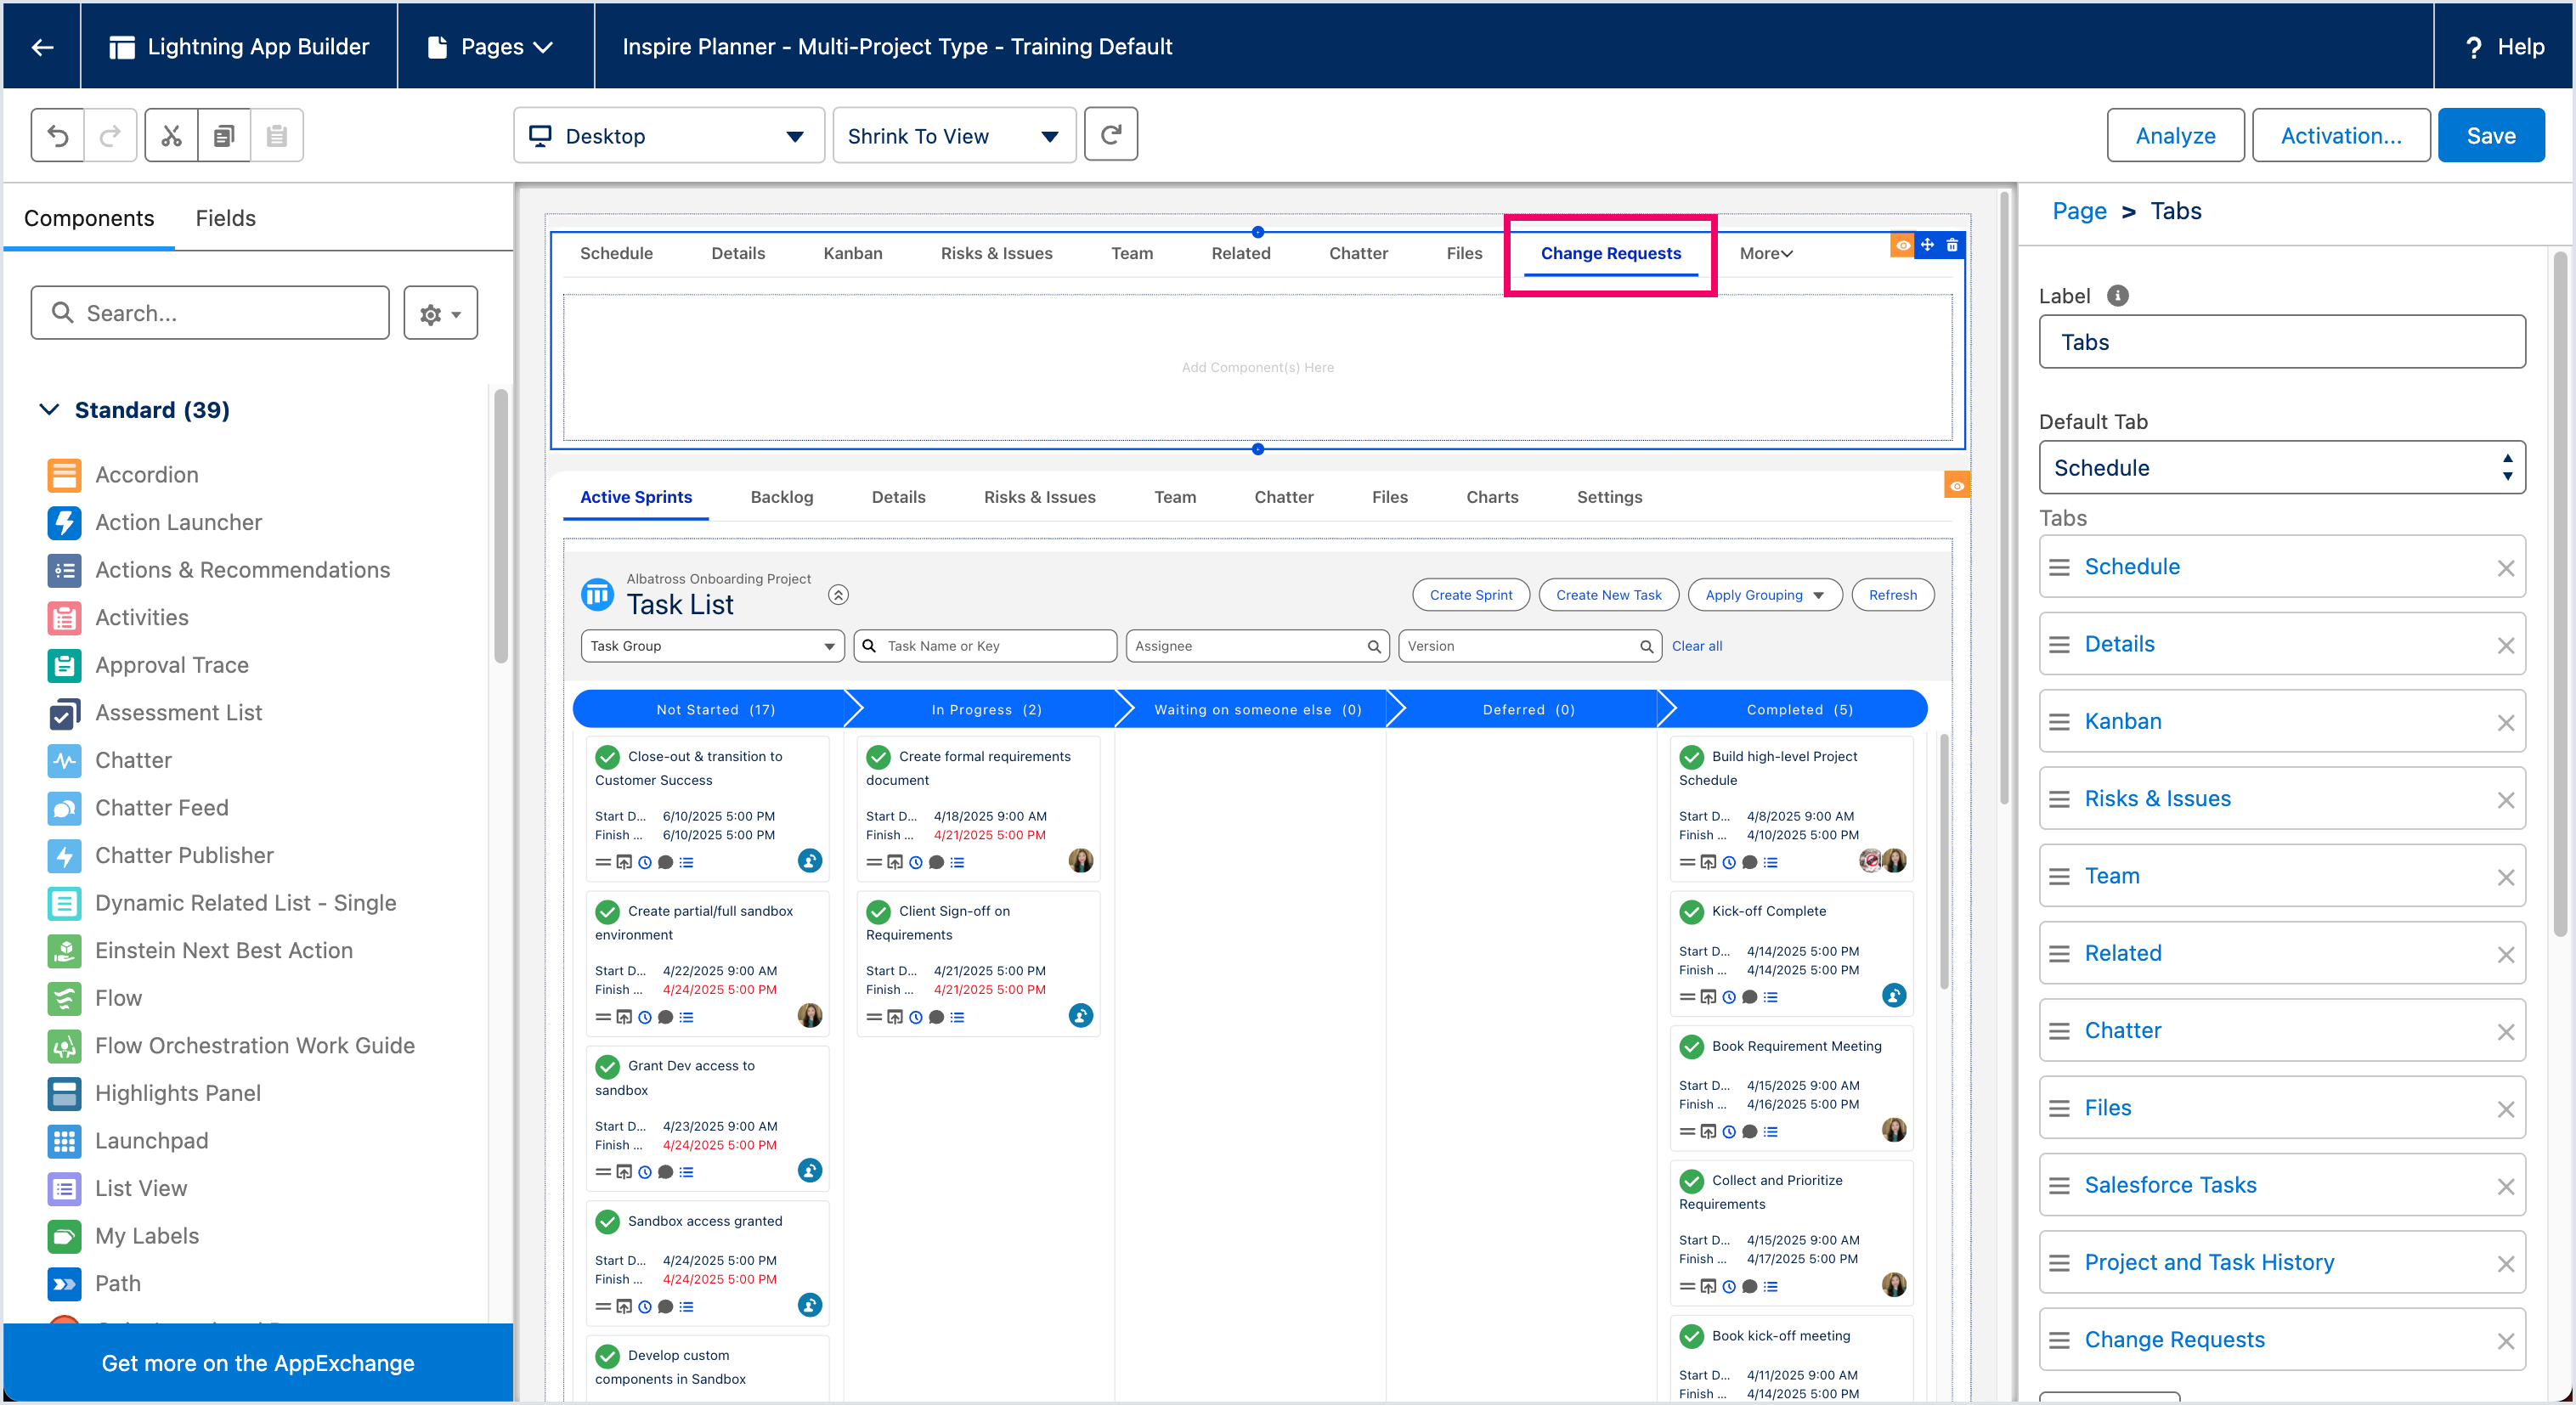Click the Save button
Screen dimensions: 2576x1405
point(2490,135)
